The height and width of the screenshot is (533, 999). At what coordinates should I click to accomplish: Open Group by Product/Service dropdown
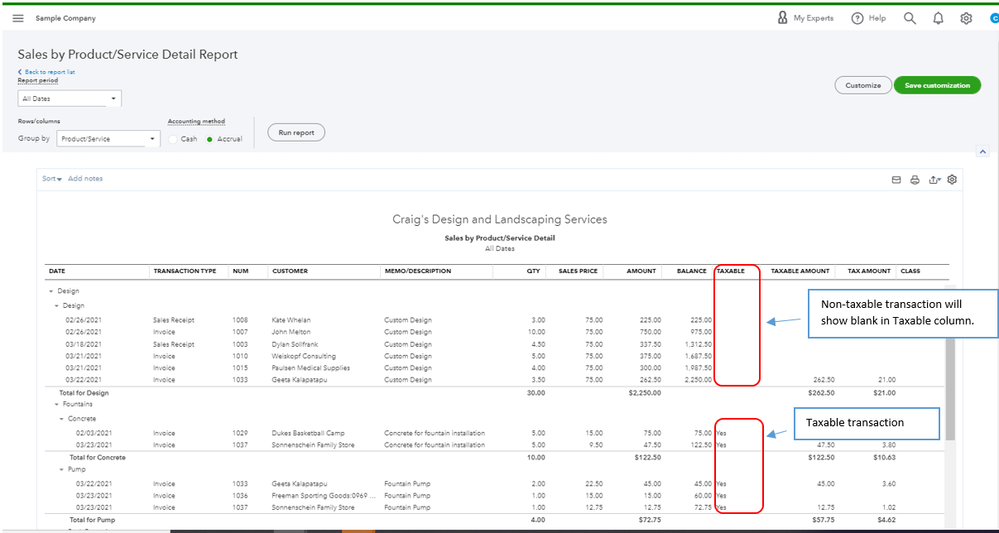click(108, 139)
